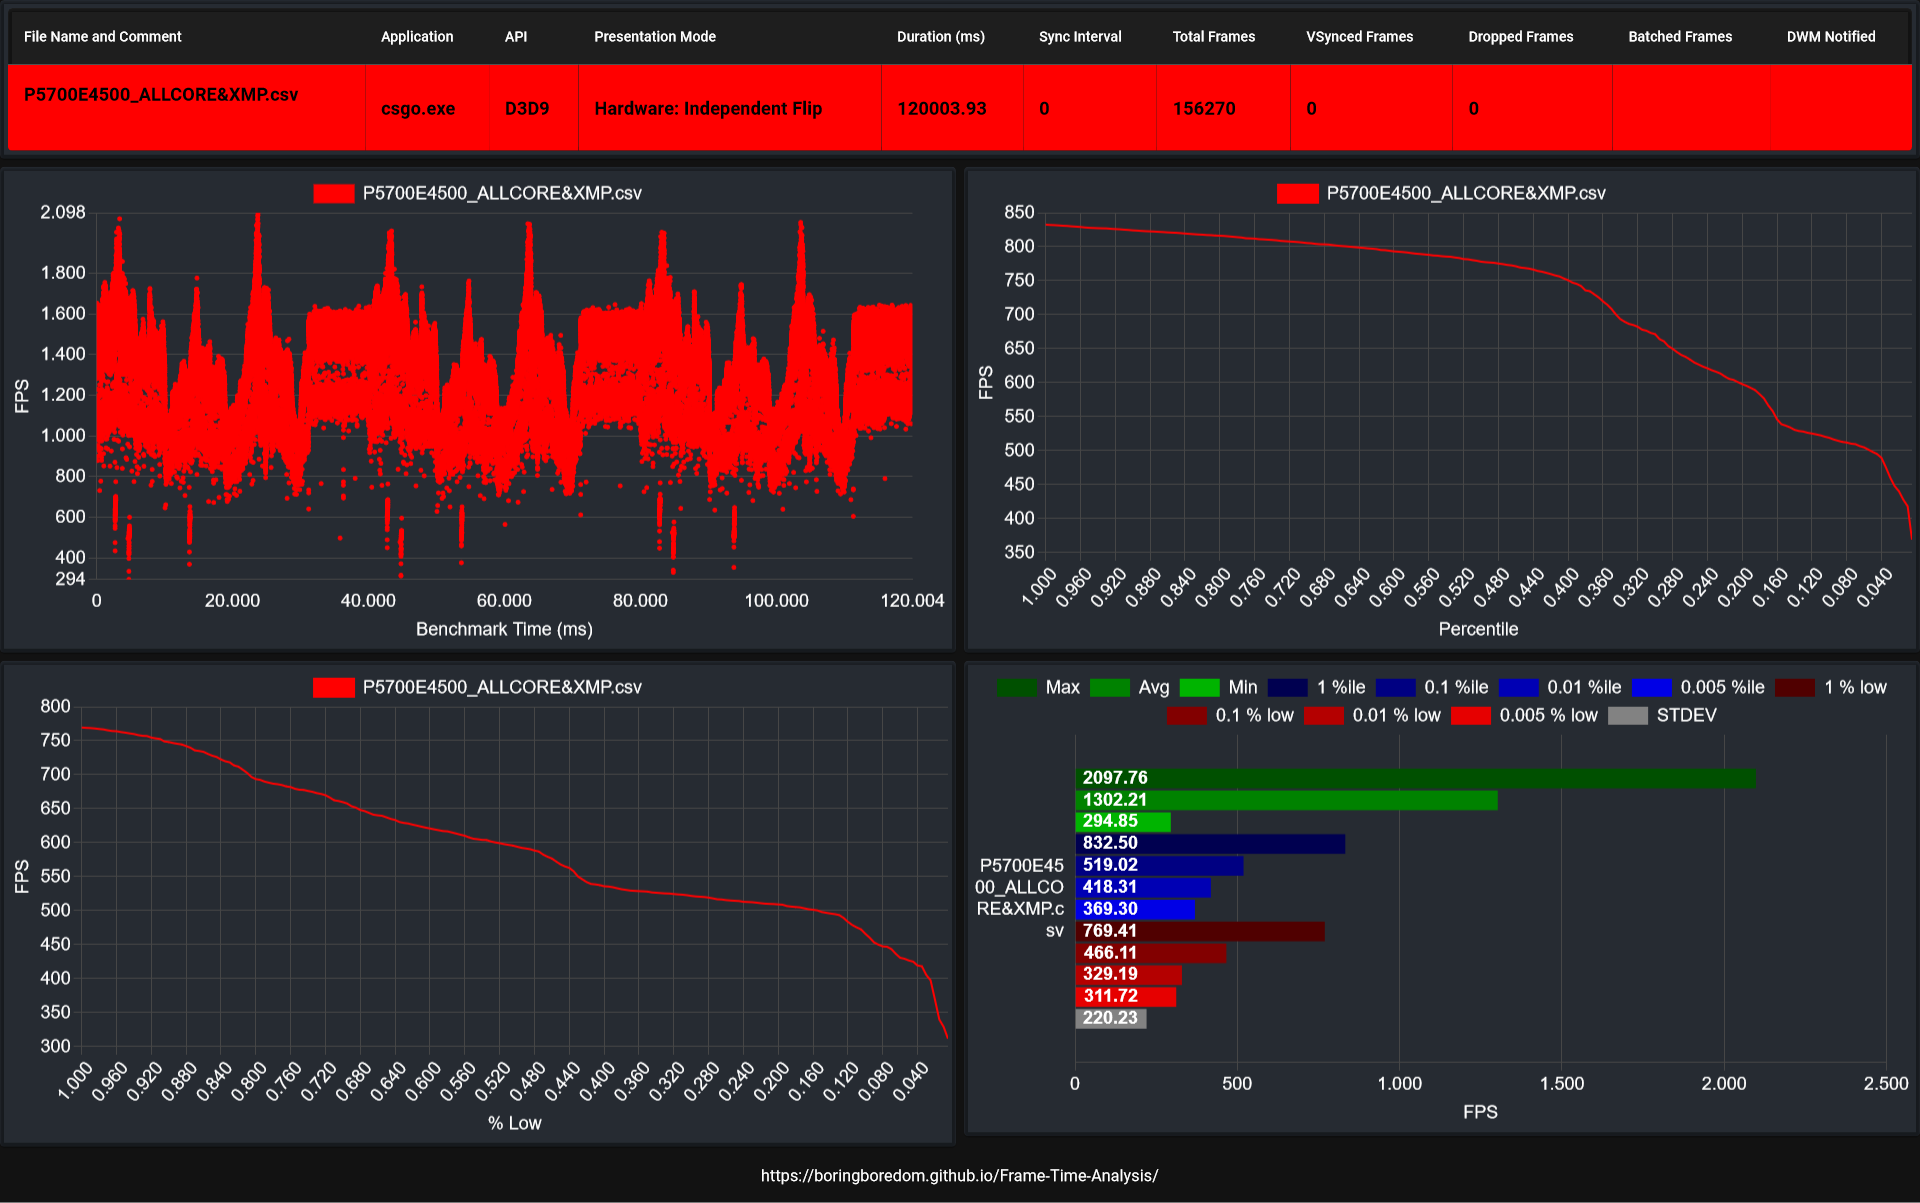Click the Presentation Mode column header
Image resolution: width=1920 pixels, height=1203 pixels.
(x=654, y=37)
